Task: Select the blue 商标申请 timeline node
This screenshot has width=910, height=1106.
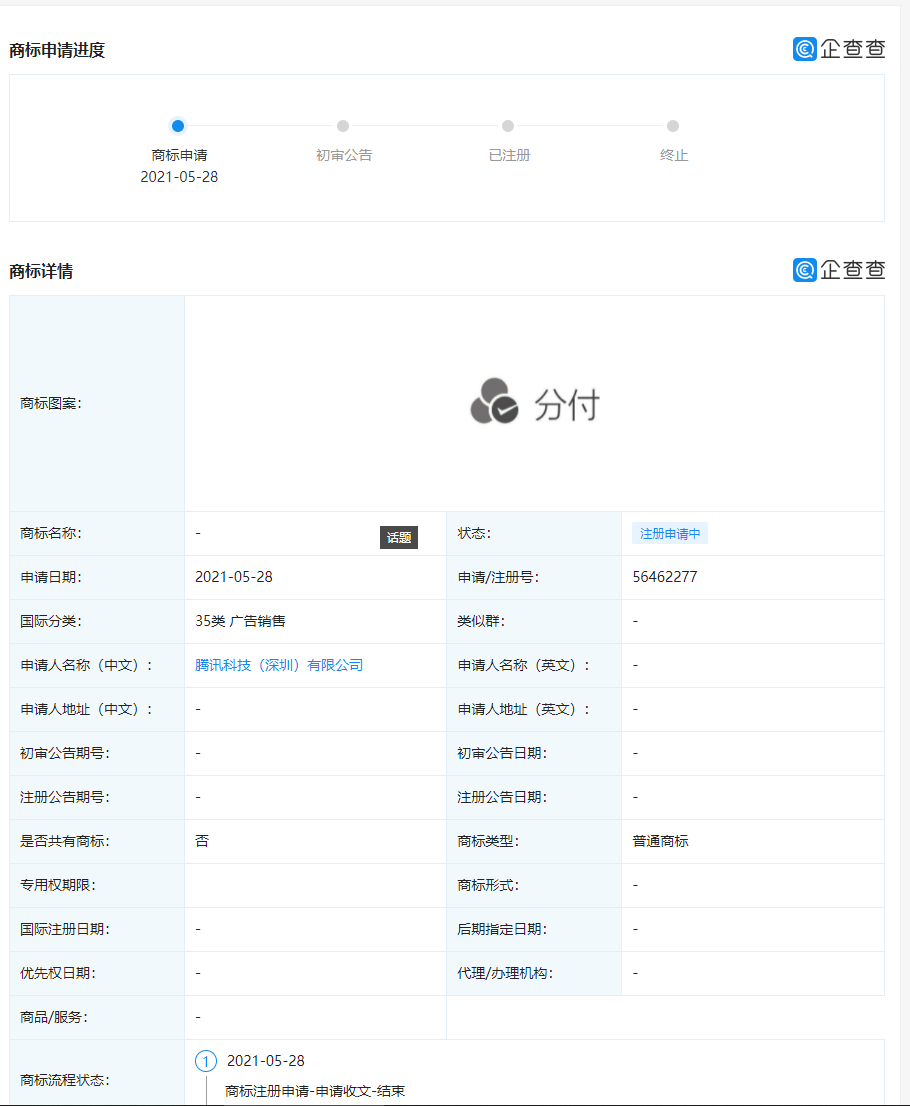Action: click(x=178, y=126)
